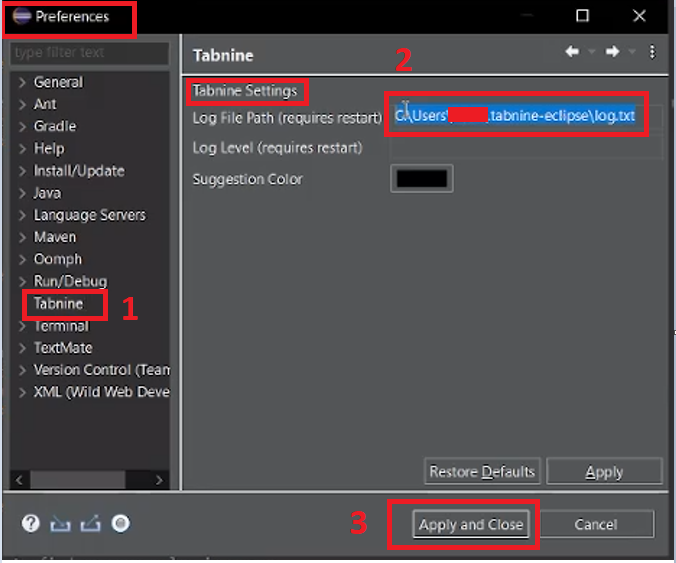Click the Cancel button
The height and width of the screenshot is (563, 676).
596,525
